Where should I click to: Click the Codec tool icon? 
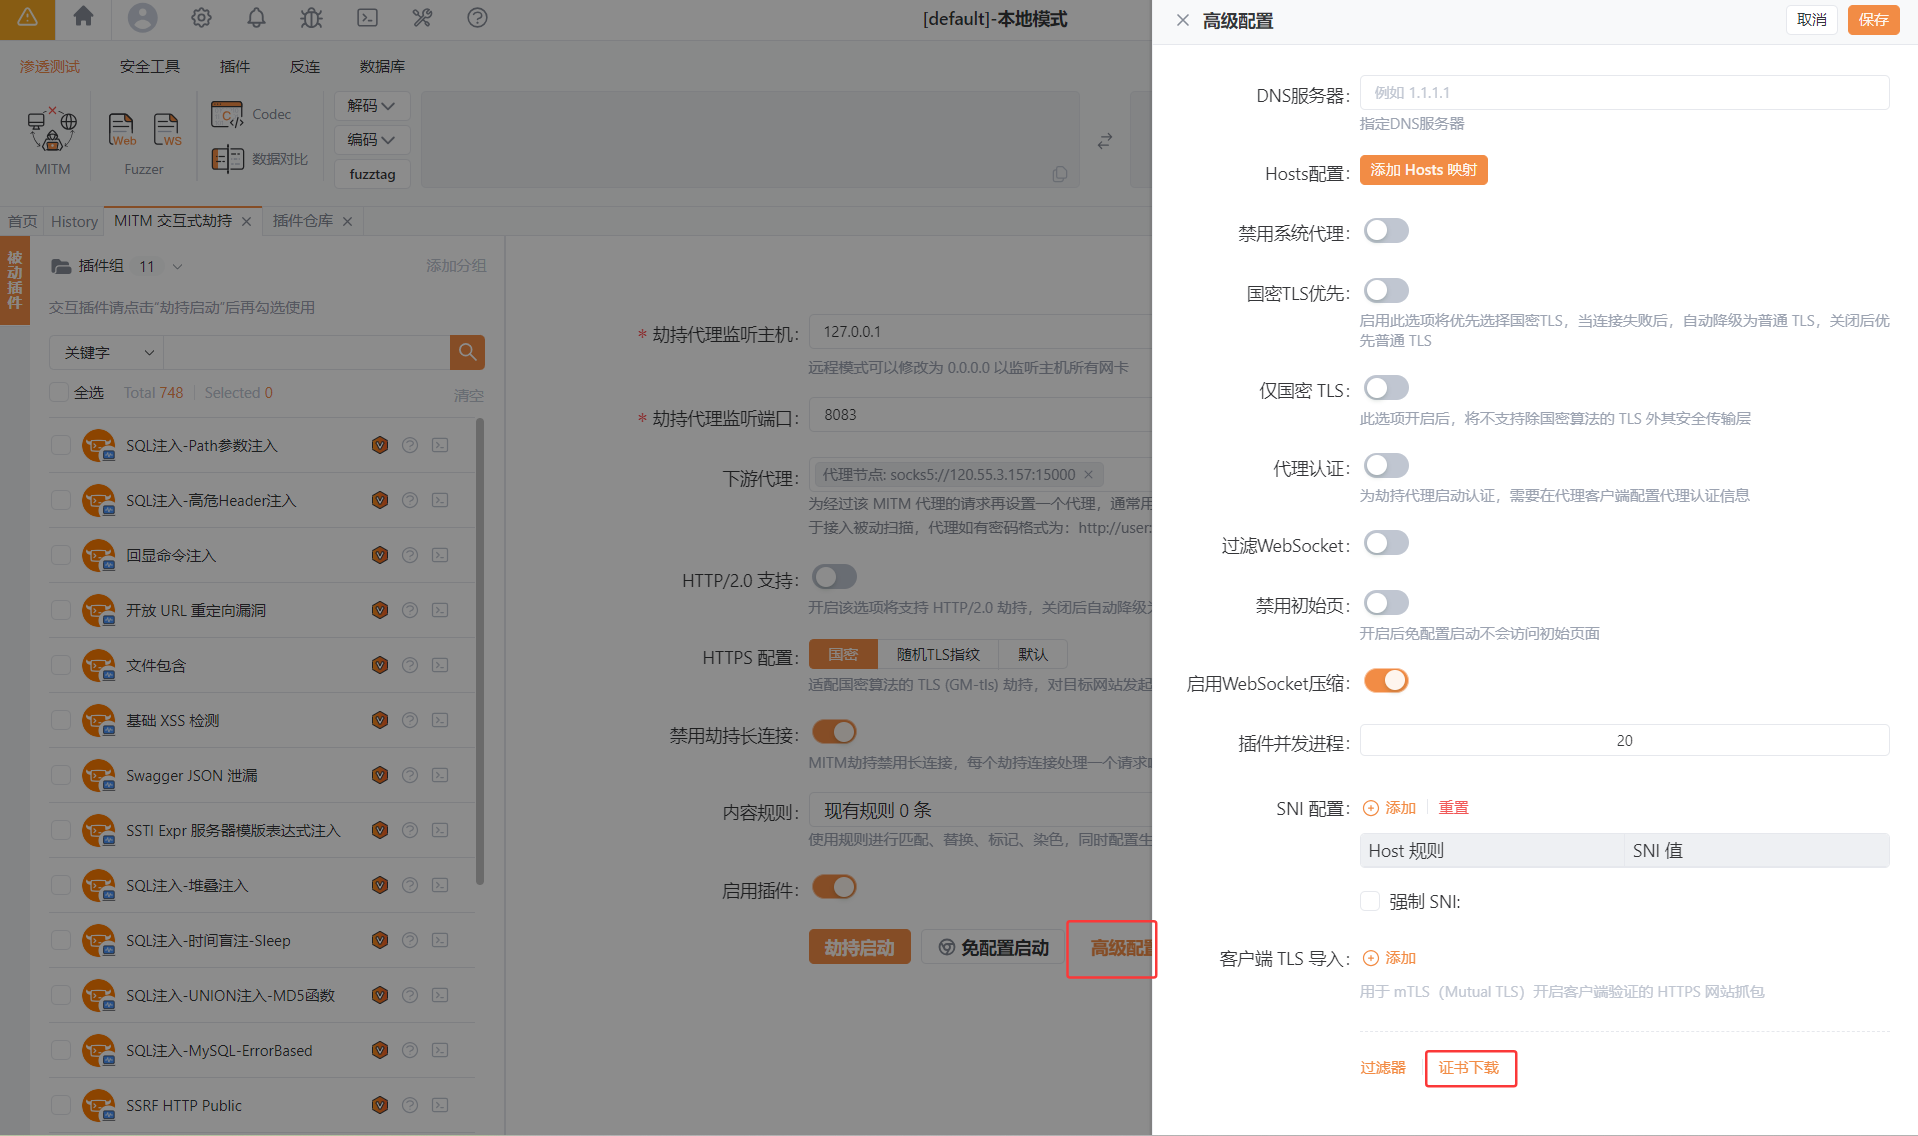(x=227, y=115)
